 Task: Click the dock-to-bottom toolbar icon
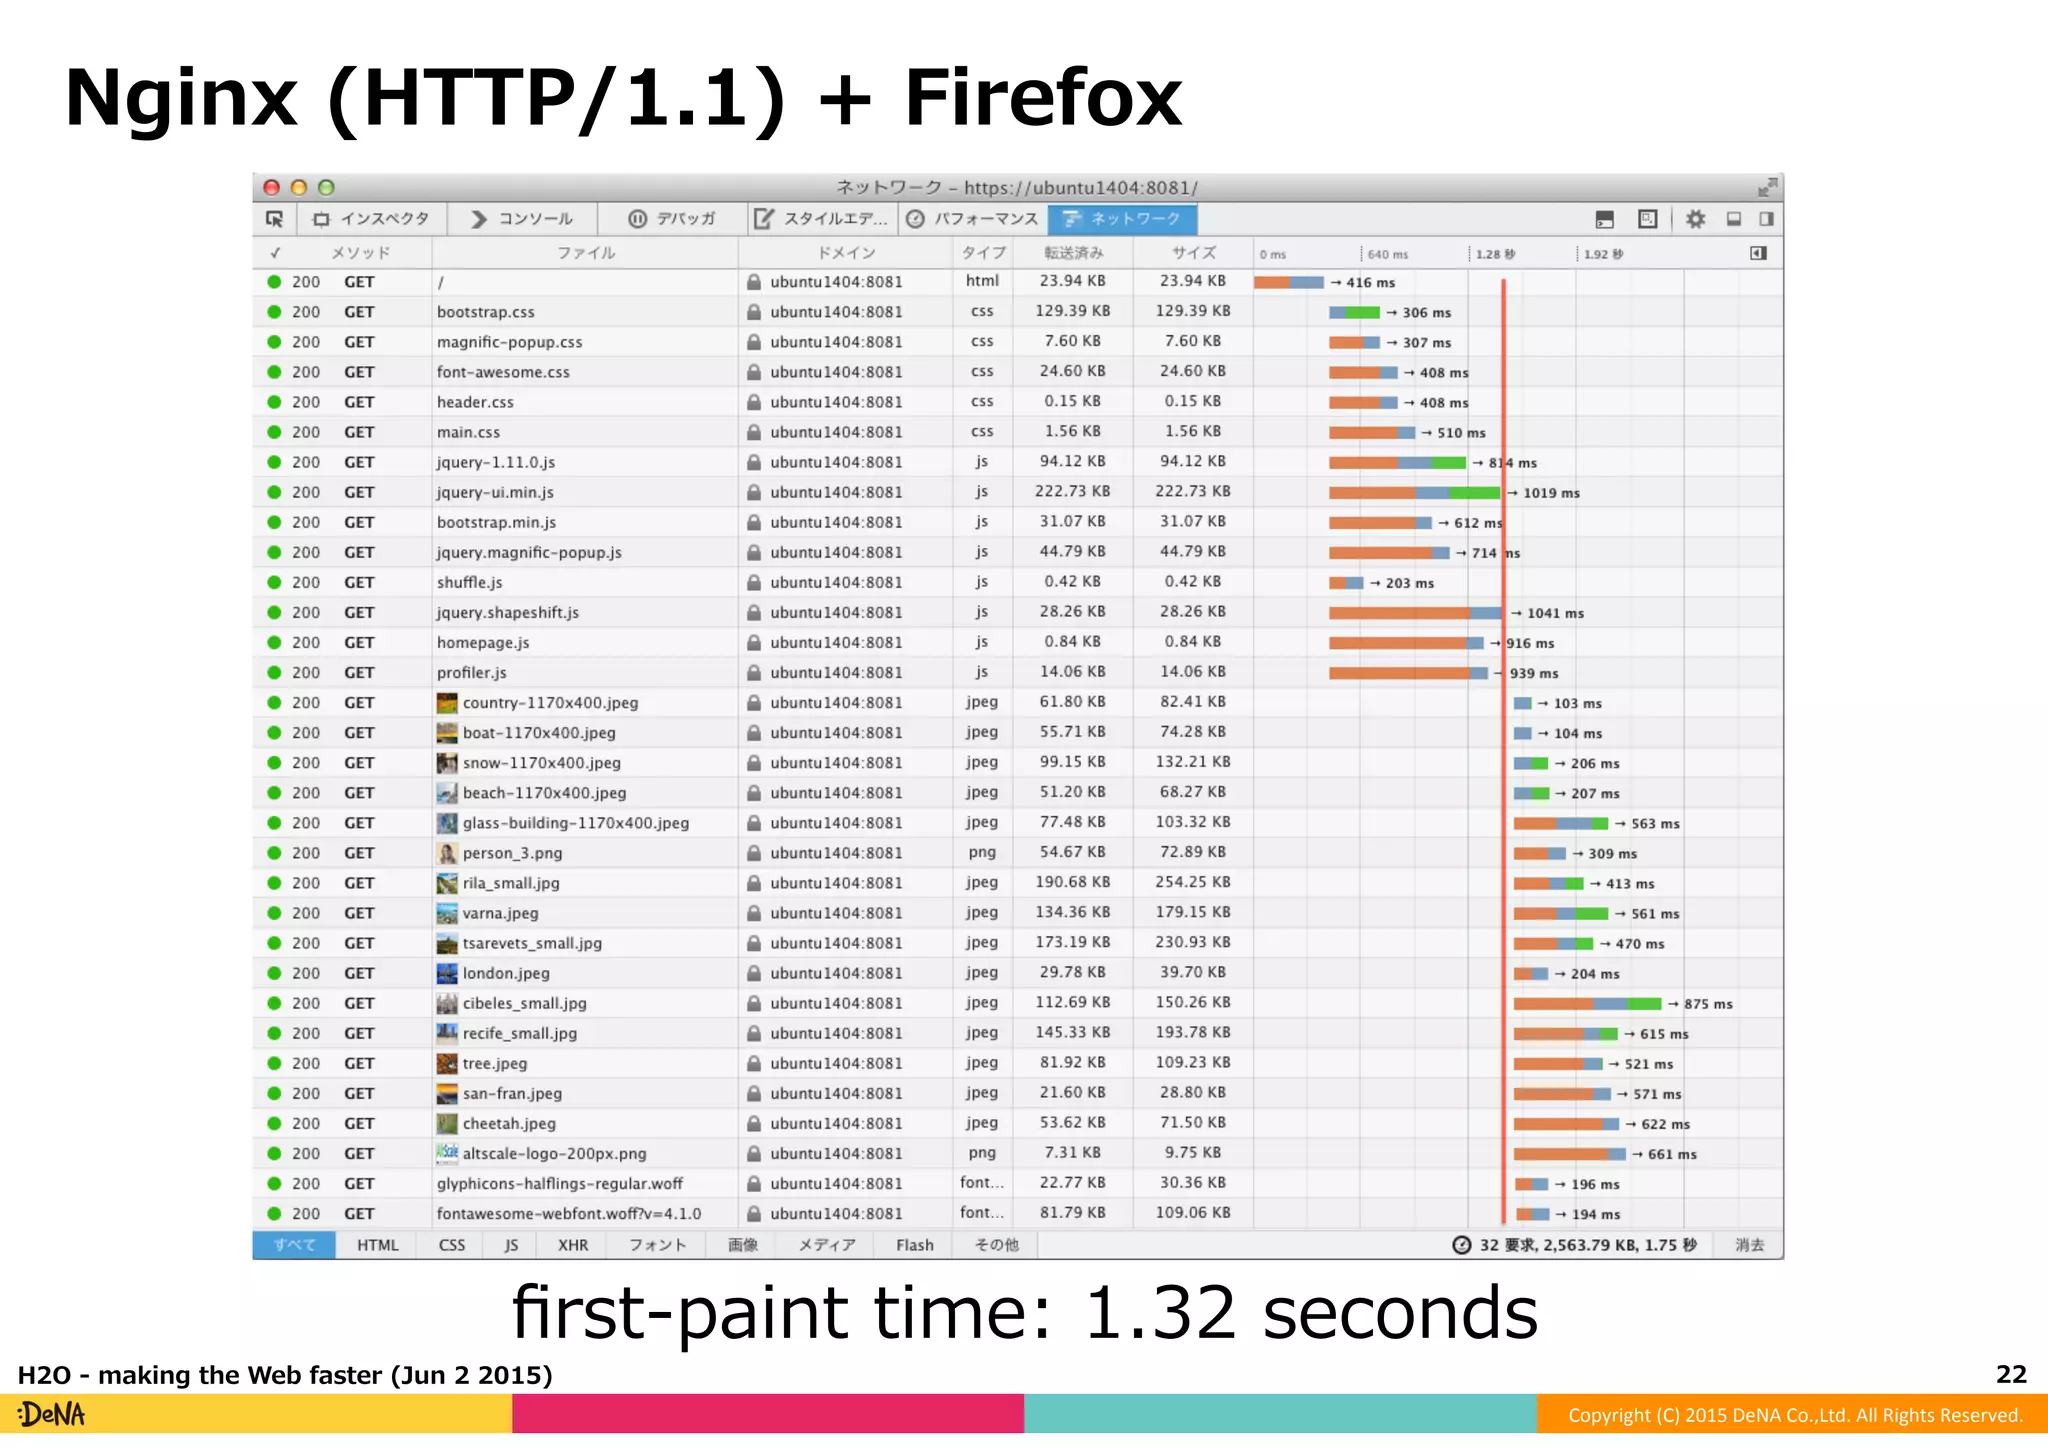(x=1734, y=219)
